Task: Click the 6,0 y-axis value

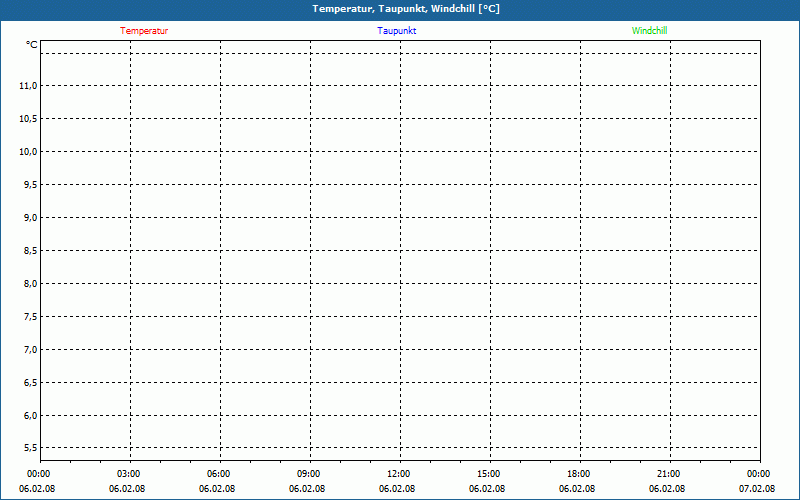Action: point(31,415)
